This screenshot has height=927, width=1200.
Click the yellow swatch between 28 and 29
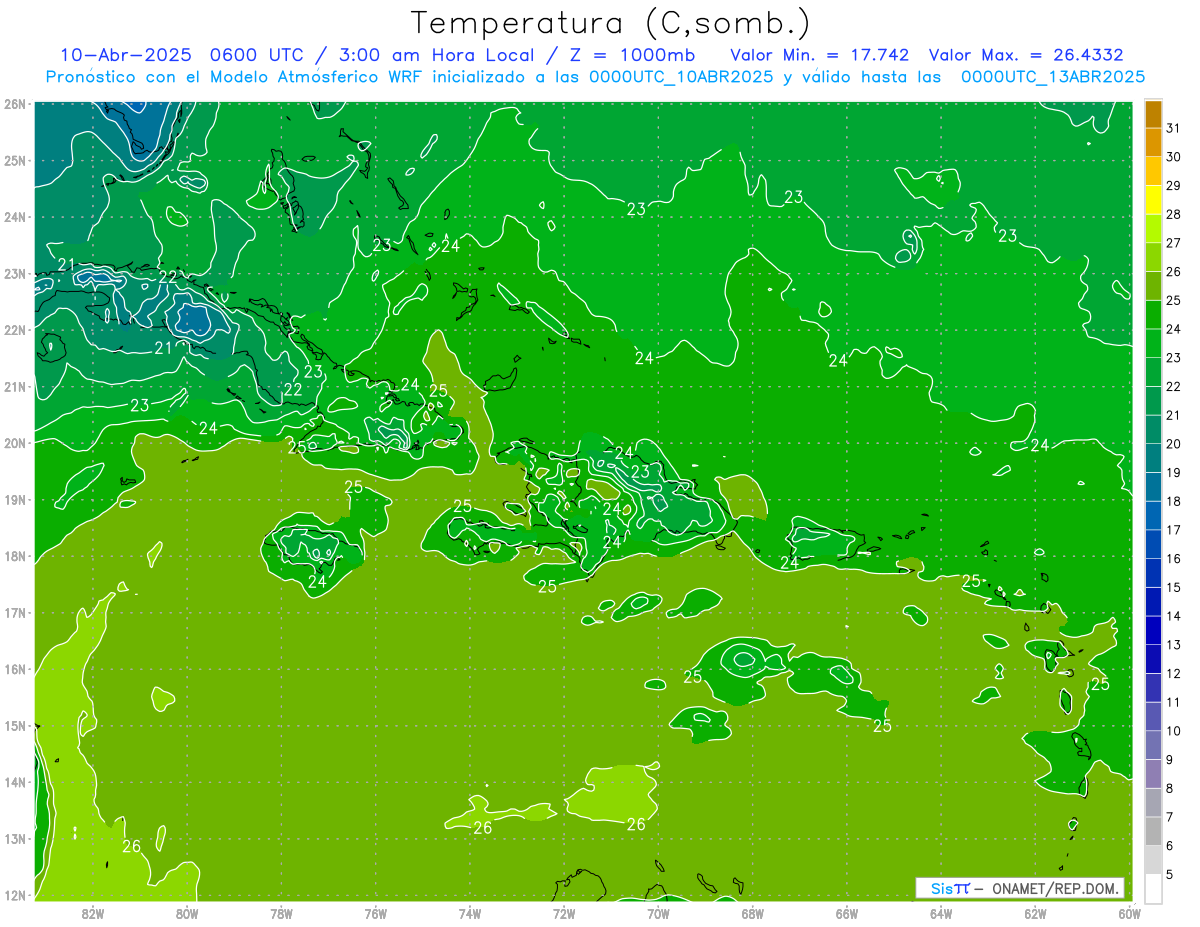pos(1153,200)
